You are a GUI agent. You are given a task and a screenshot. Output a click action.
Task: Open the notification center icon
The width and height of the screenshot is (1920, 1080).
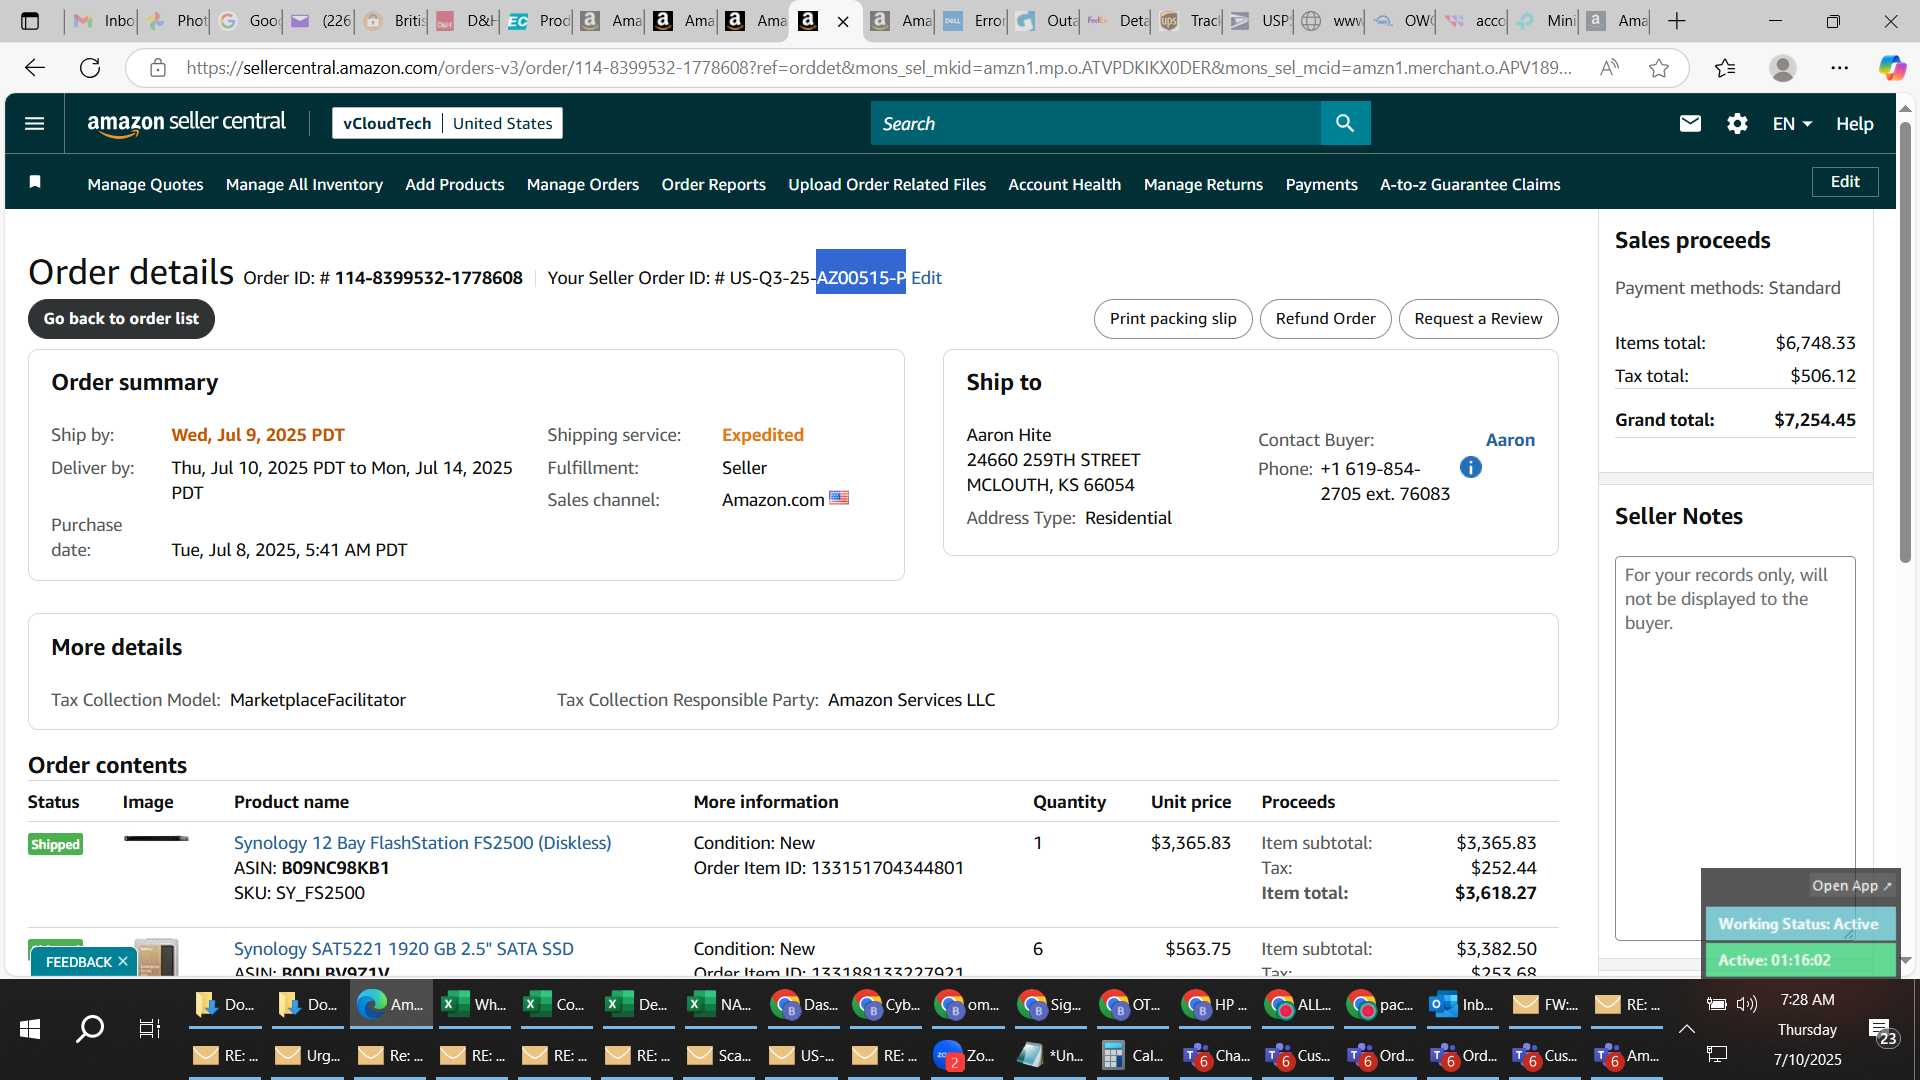(x=1883, y=1031)
